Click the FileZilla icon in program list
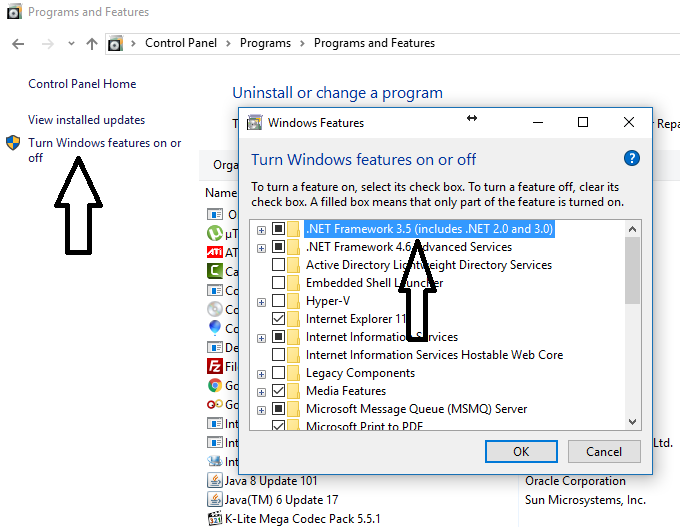This screenshot has height=527, width=680. 215,366
